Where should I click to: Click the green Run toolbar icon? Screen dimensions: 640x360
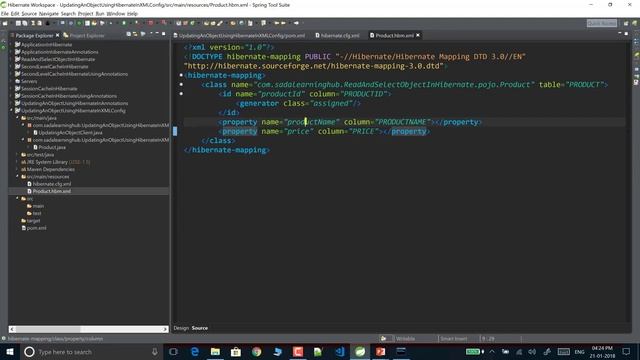click(x=124, y=23)
